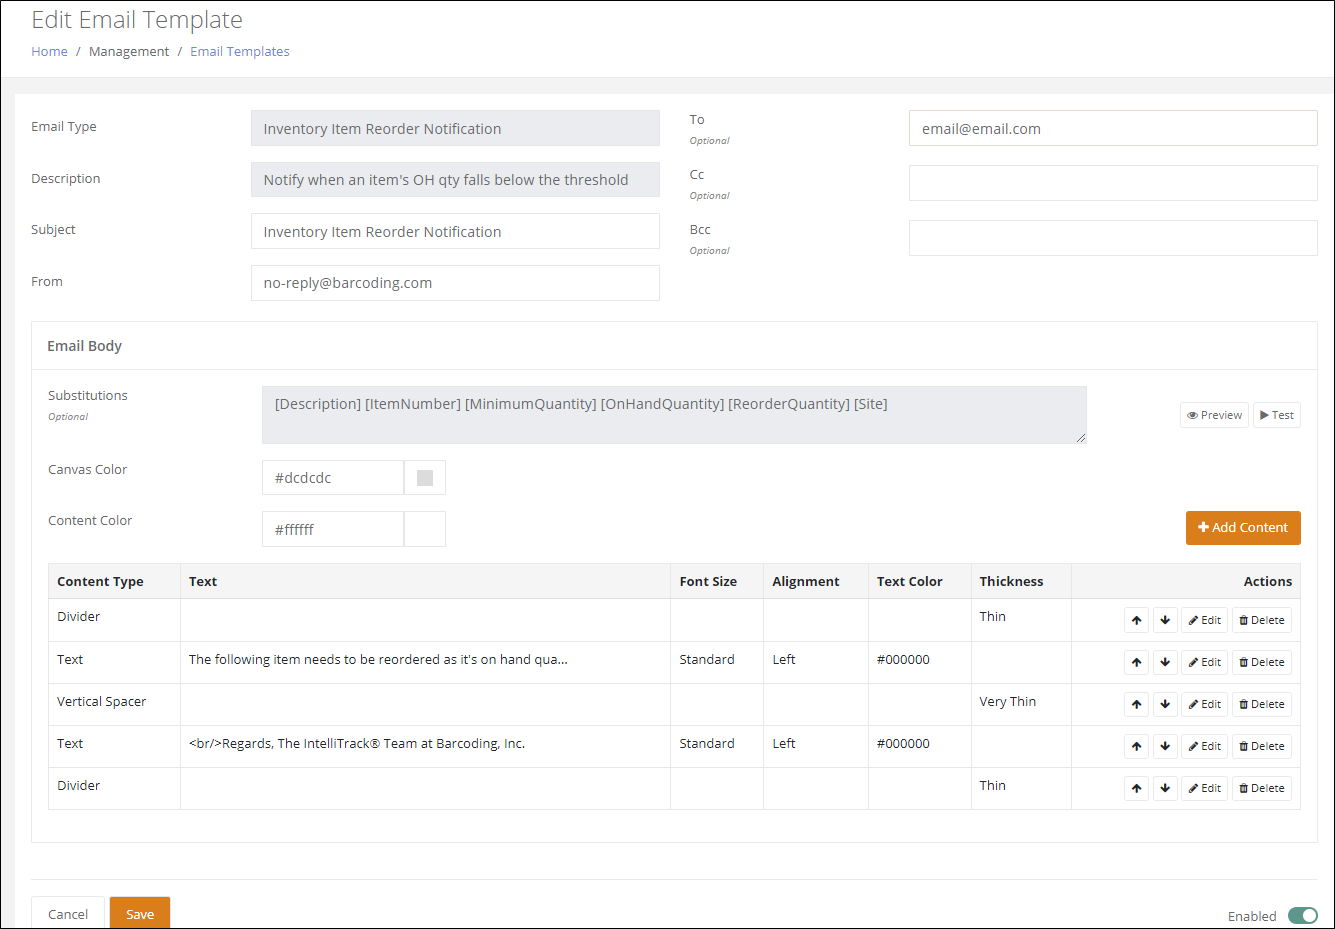The width and height of the screenshot is (1335, 929).
Task: Save the email template
Action: (x=140, y=913)
